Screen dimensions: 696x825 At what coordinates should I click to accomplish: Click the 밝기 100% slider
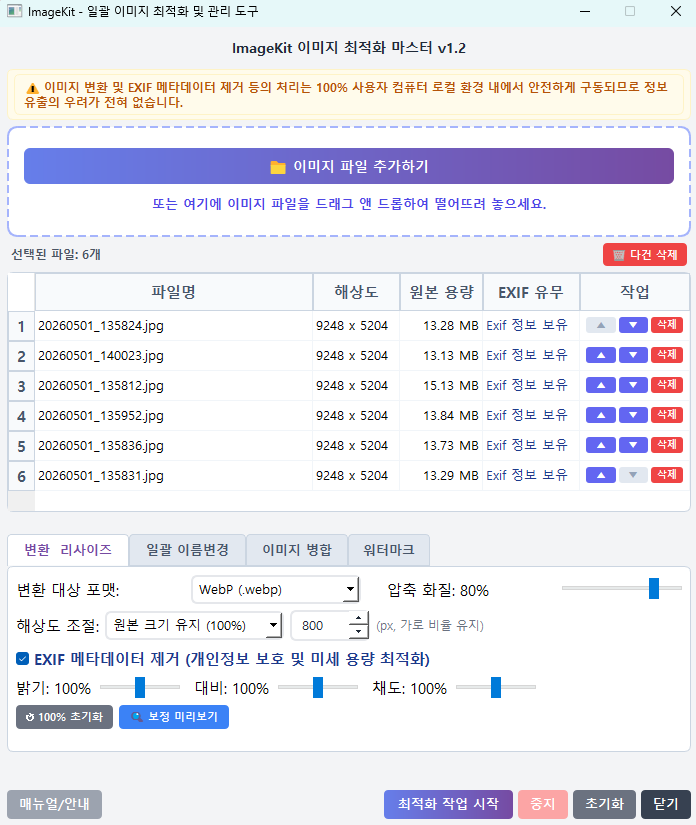point(140,687)
